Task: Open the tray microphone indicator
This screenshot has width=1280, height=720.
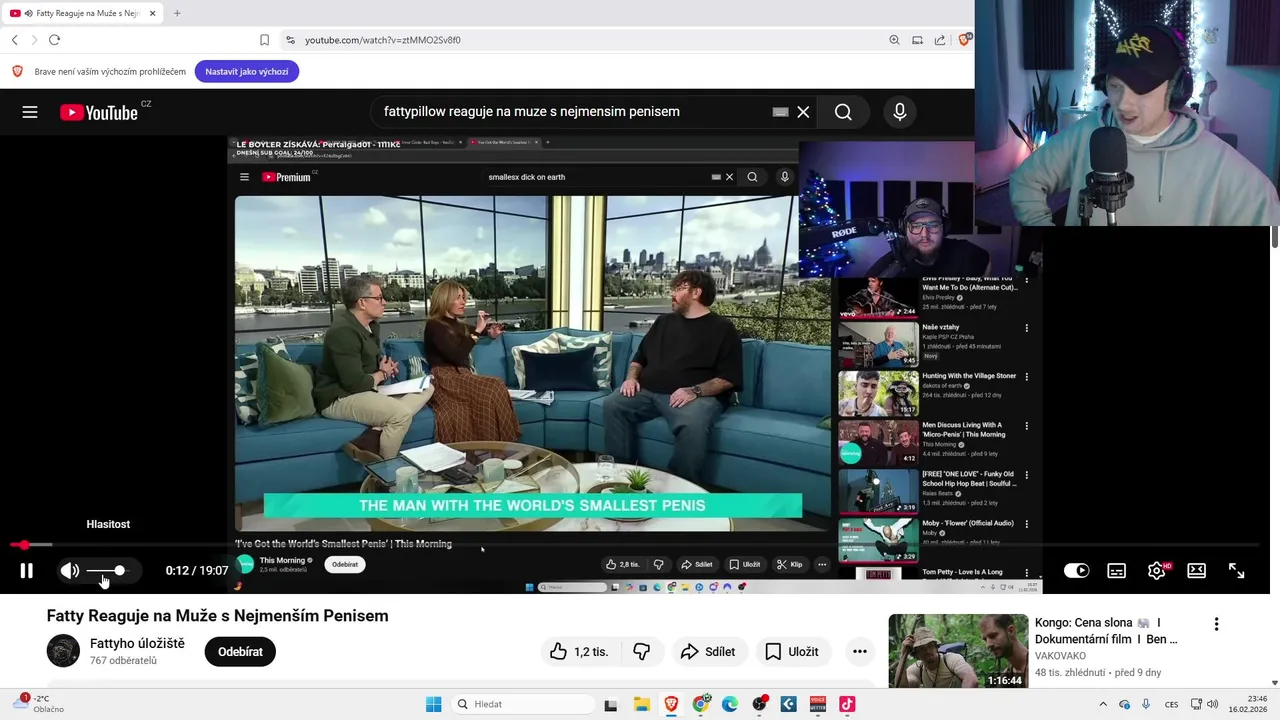Action: click(1146, 704)
